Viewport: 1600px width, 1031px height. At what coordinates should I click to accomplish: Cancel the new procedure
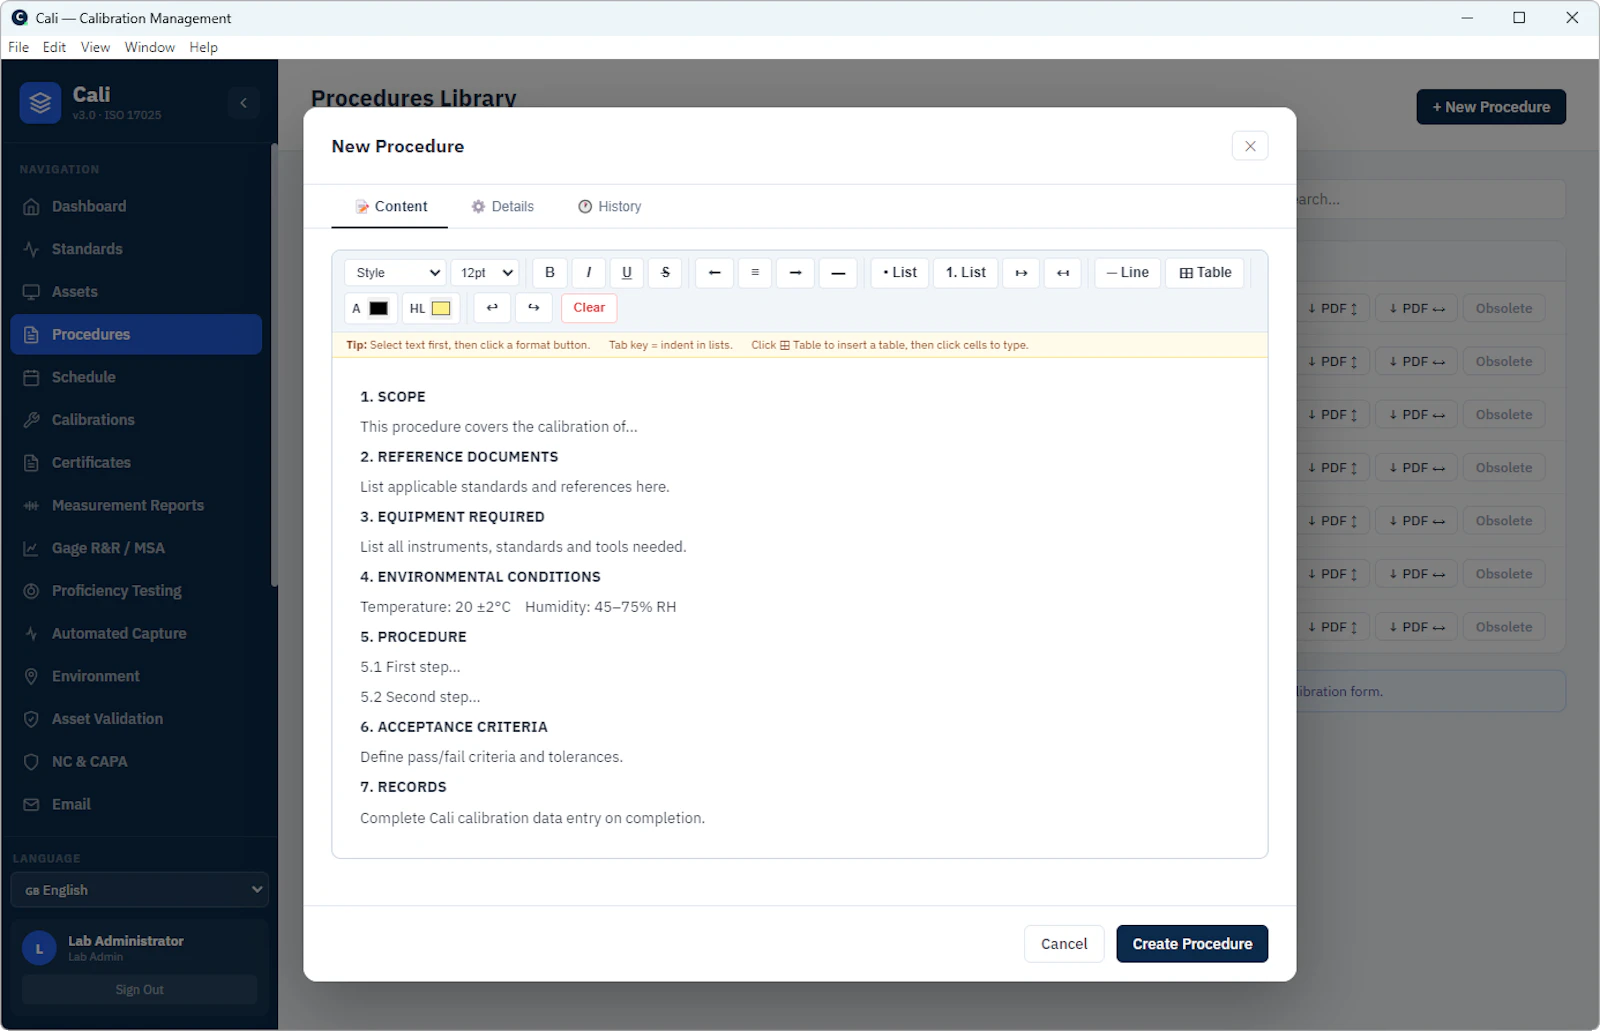click(x=1064, y=944)
